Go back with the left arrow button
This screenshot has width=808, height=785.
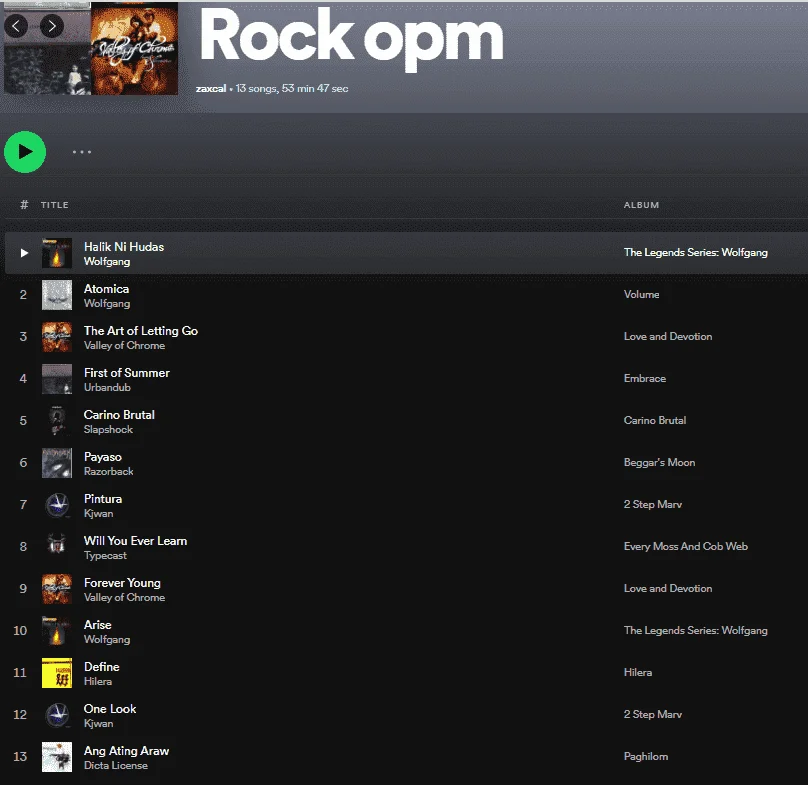[x=16, y=26]
